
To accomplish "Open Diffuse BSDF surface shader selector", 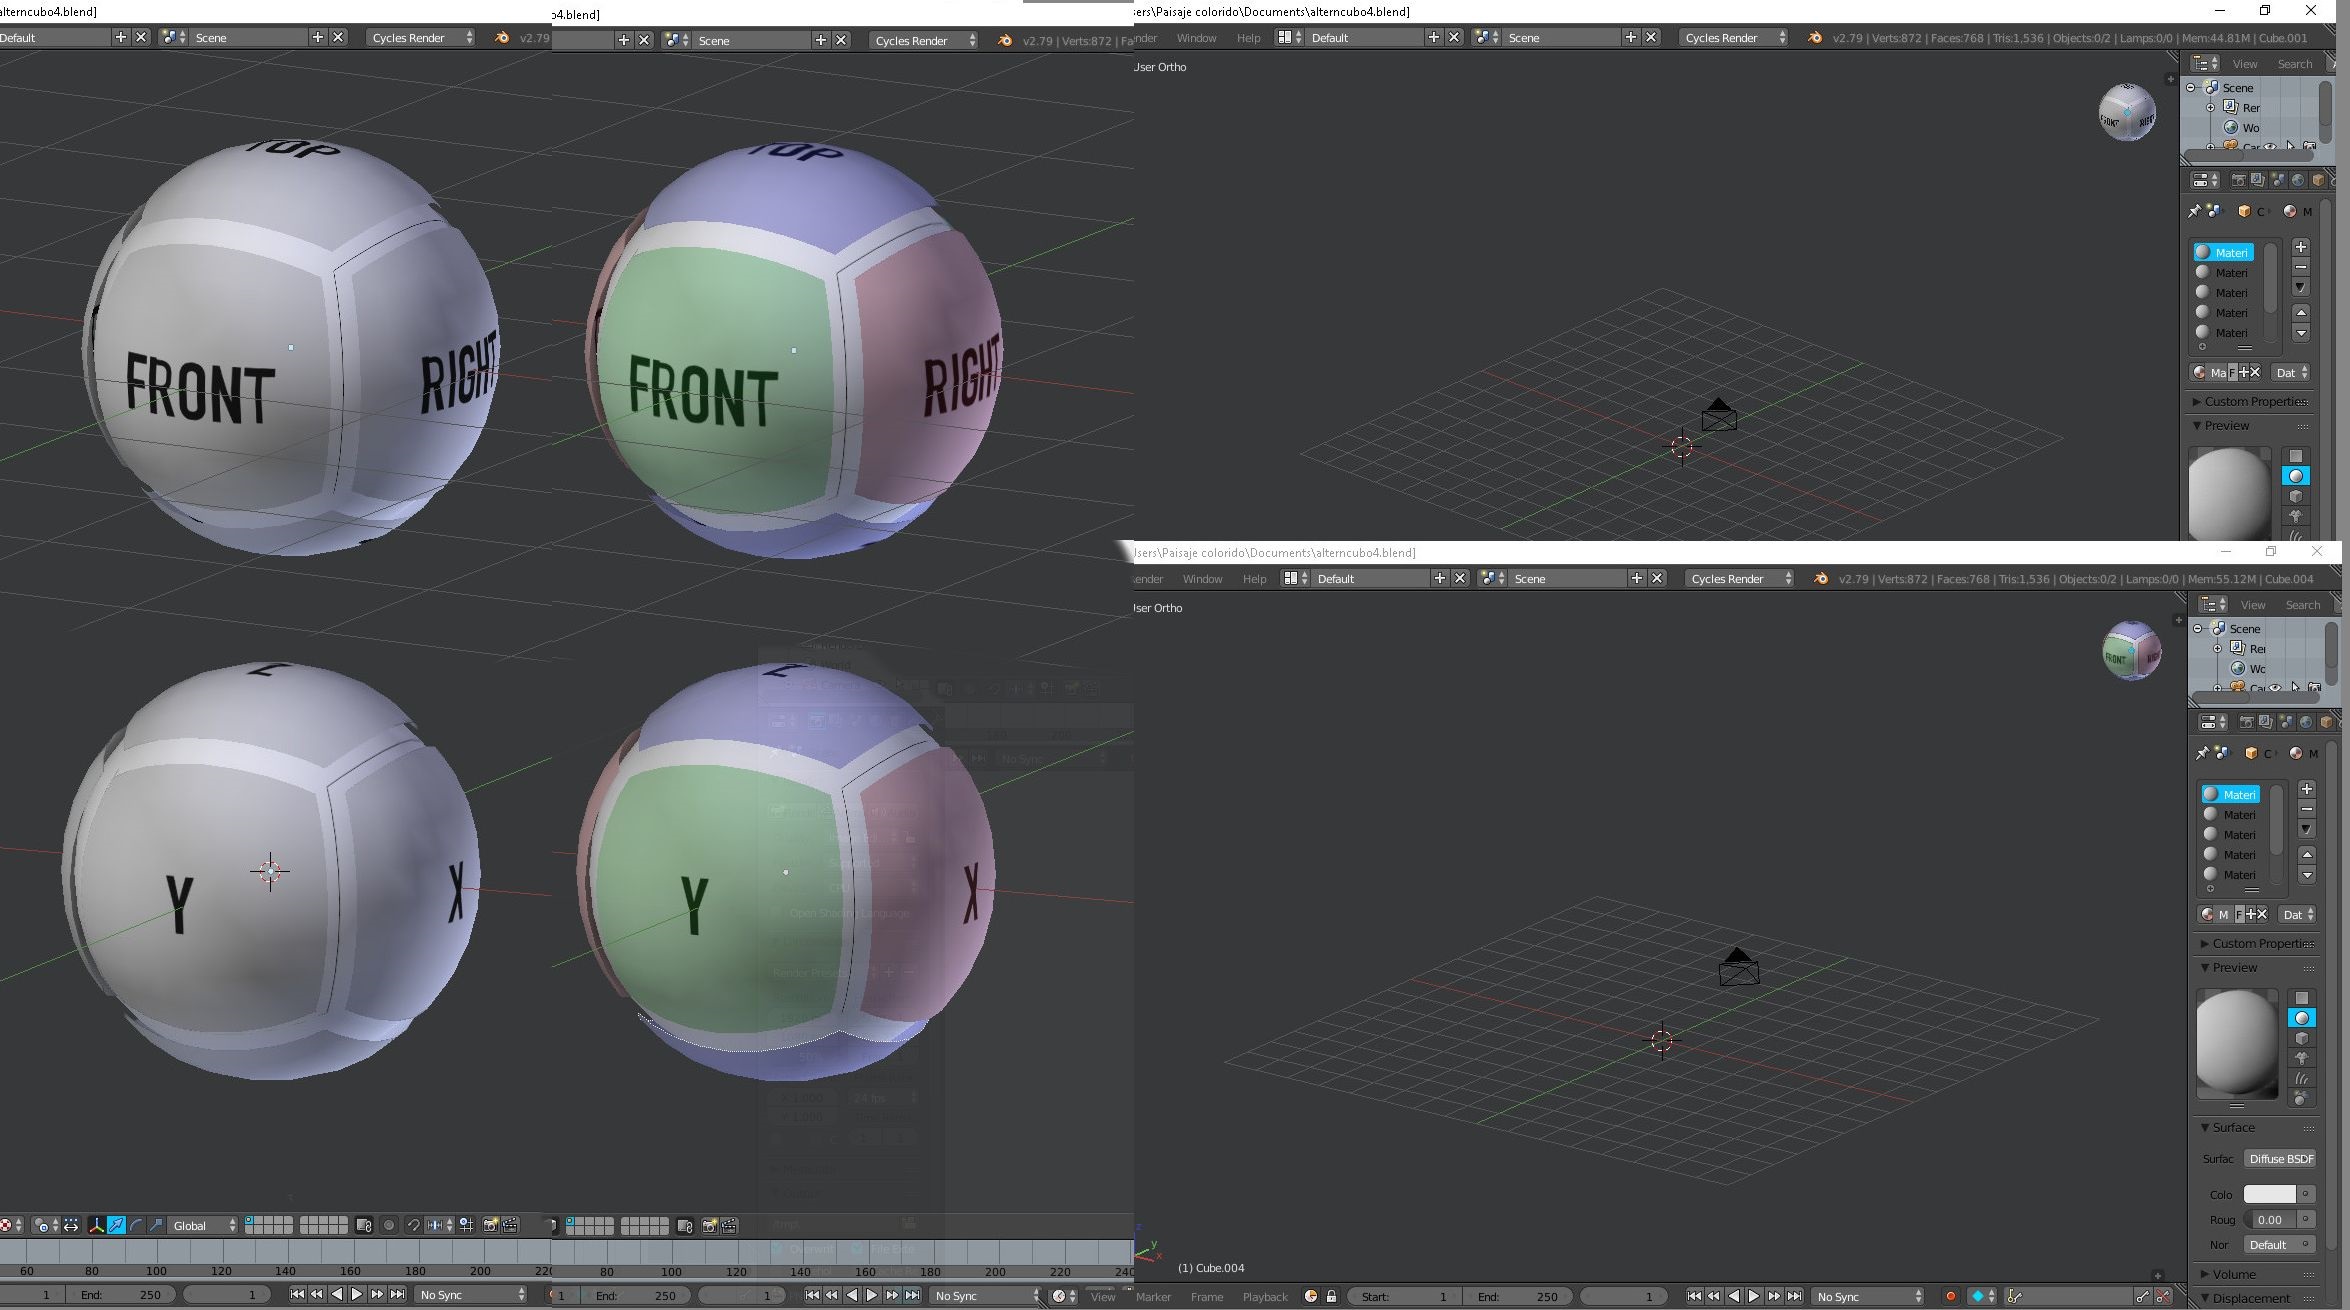I will [x=2281, y=1158].
